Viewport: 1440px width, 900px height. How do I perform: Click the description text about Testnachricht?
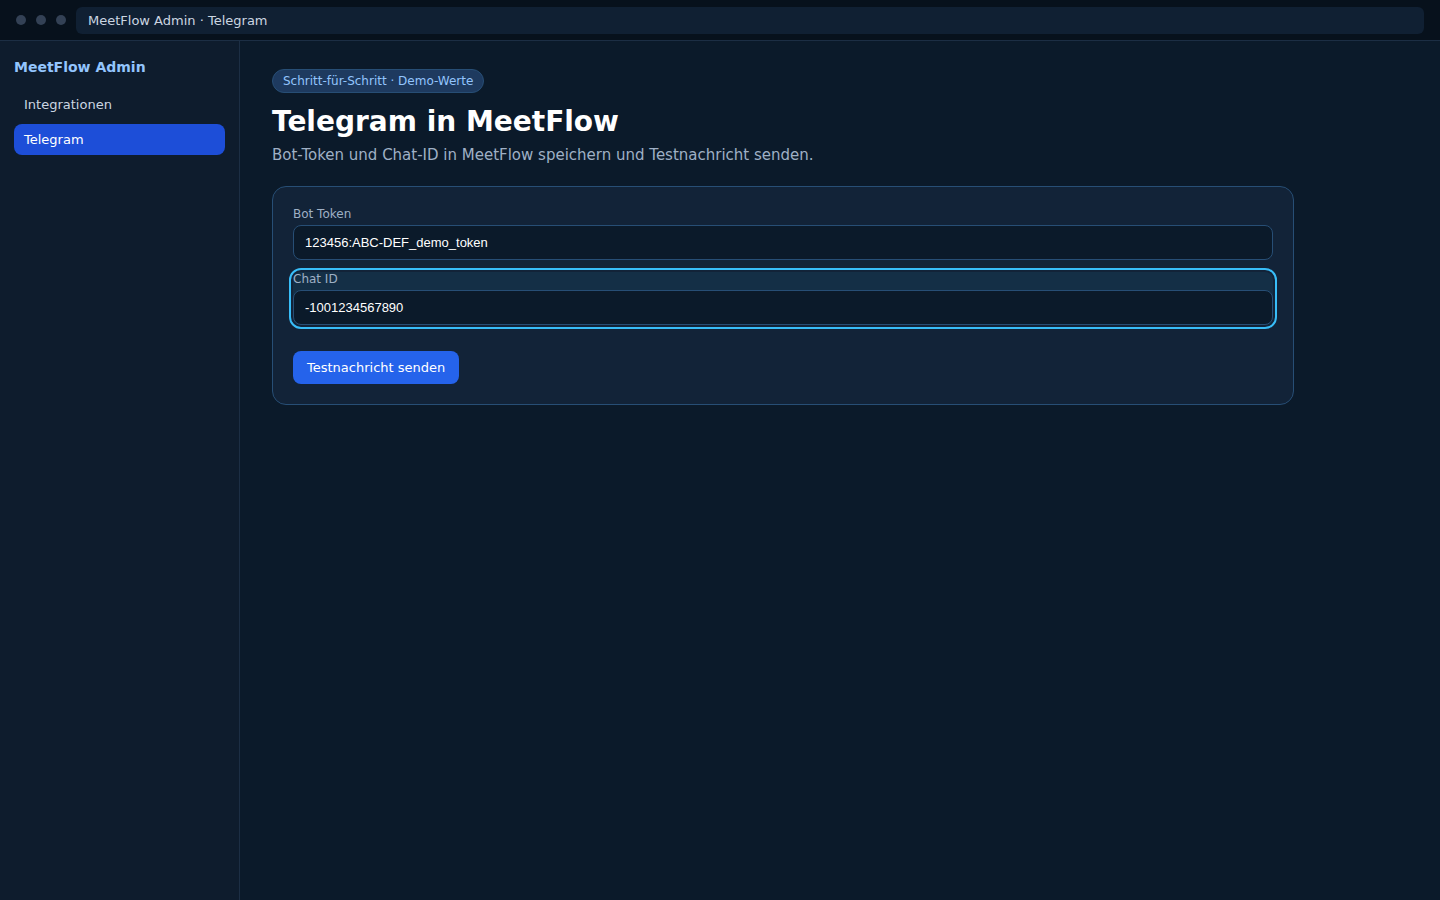point(542,155)
